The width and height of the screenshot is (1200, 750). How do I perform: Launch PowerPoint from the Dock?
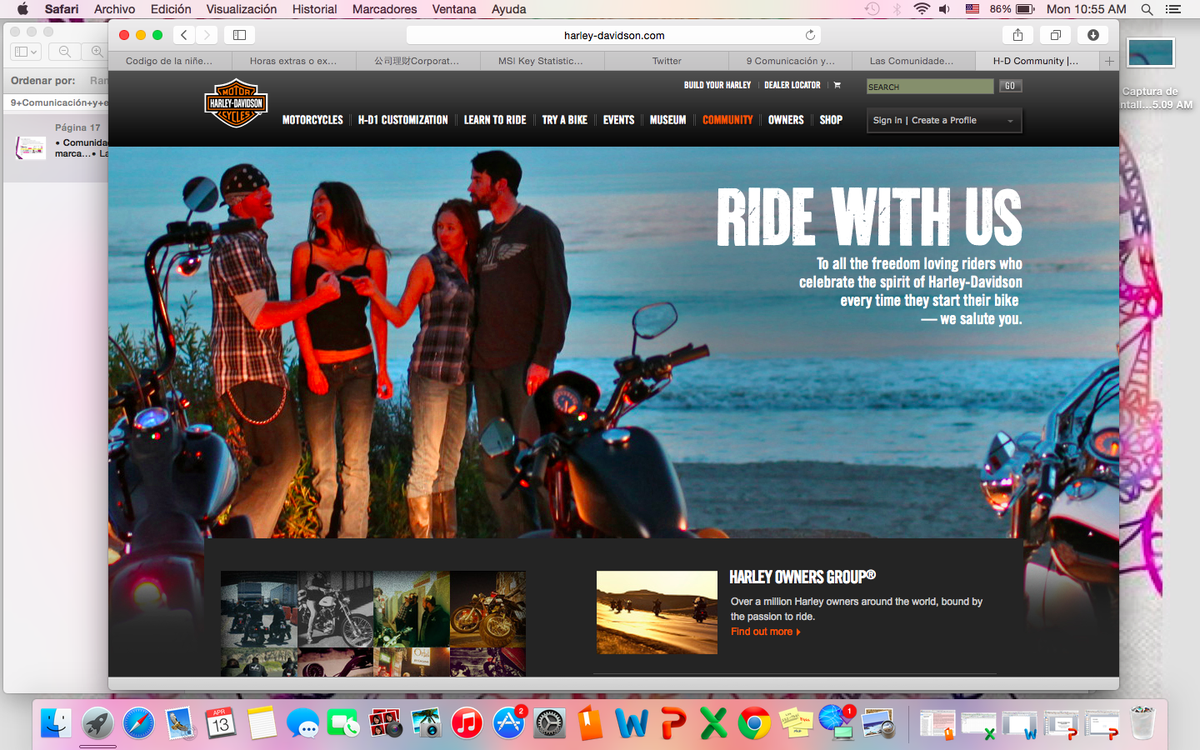(x=673, y=722)
